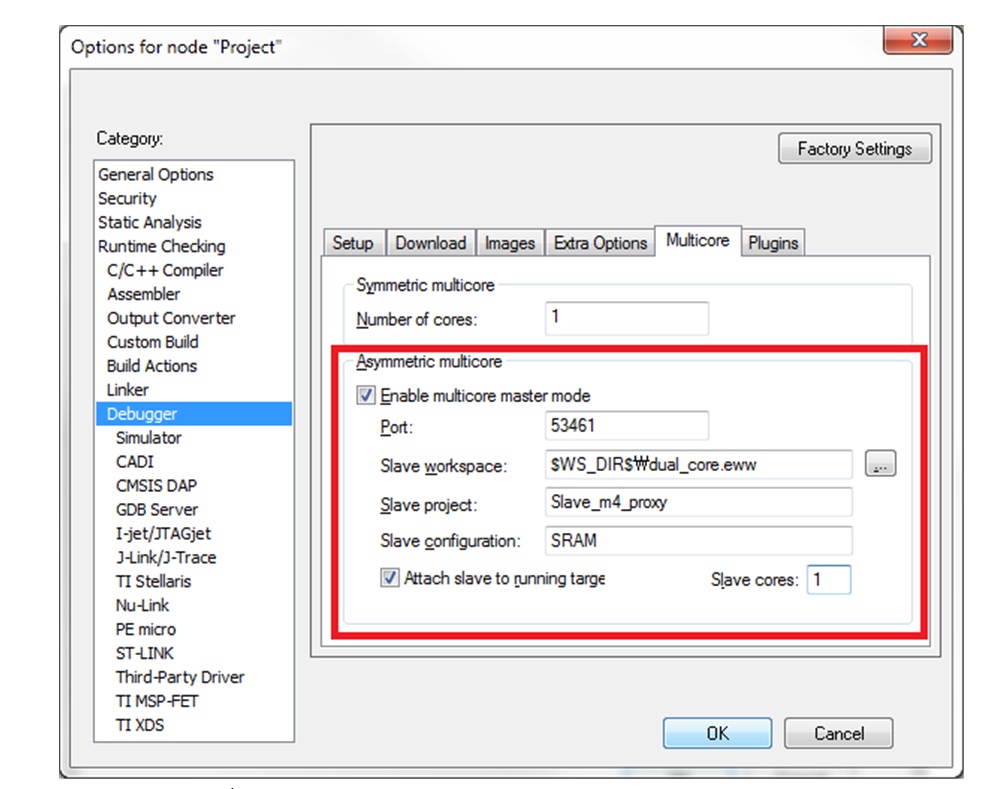This screenshot has height=789, width=999.
Task: Click the Slave project text field
Action: click(698, 502)
